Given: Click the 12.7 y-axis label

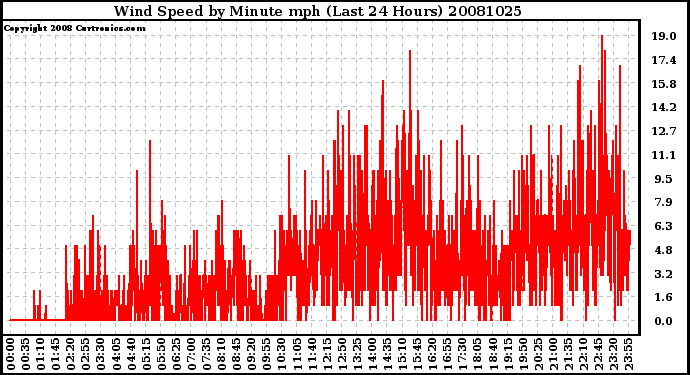Looking at the screenshot, I should 664,131.
